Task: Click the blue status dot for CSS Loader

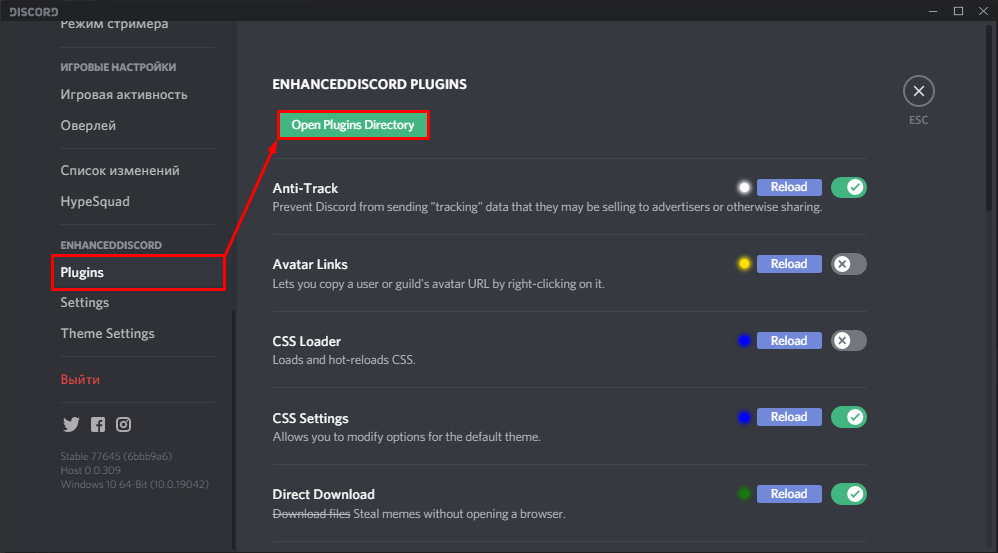Action: pos(744,341)
